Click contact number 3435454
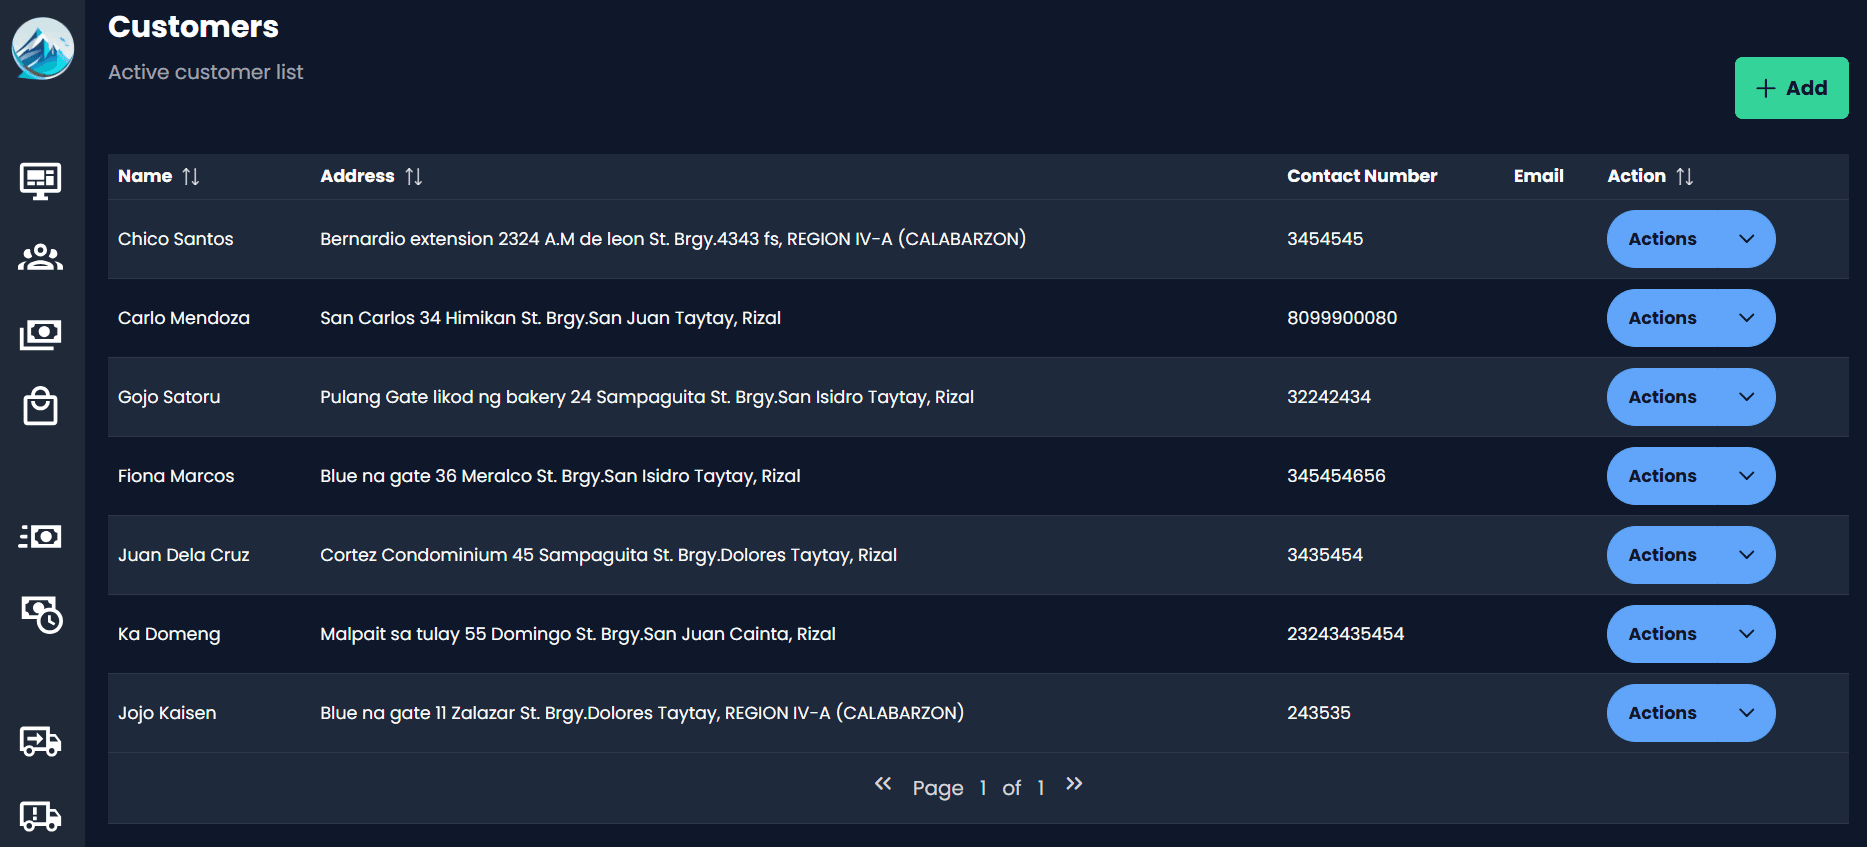Image resolution: width=1867 pixels, height=847 pixels. (1325, 555)
